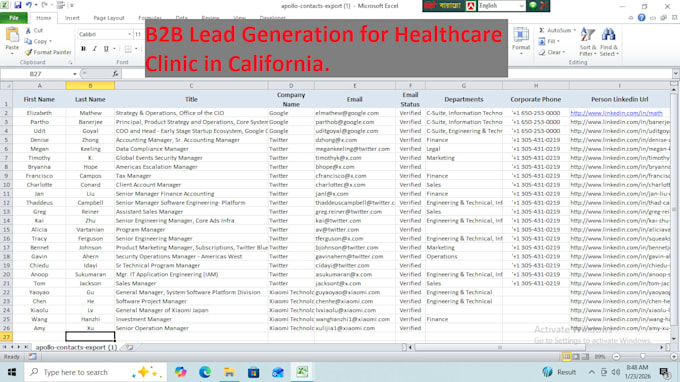Open the Copy dropdown arrow
The image size is (680, 382).
(51, 41)
